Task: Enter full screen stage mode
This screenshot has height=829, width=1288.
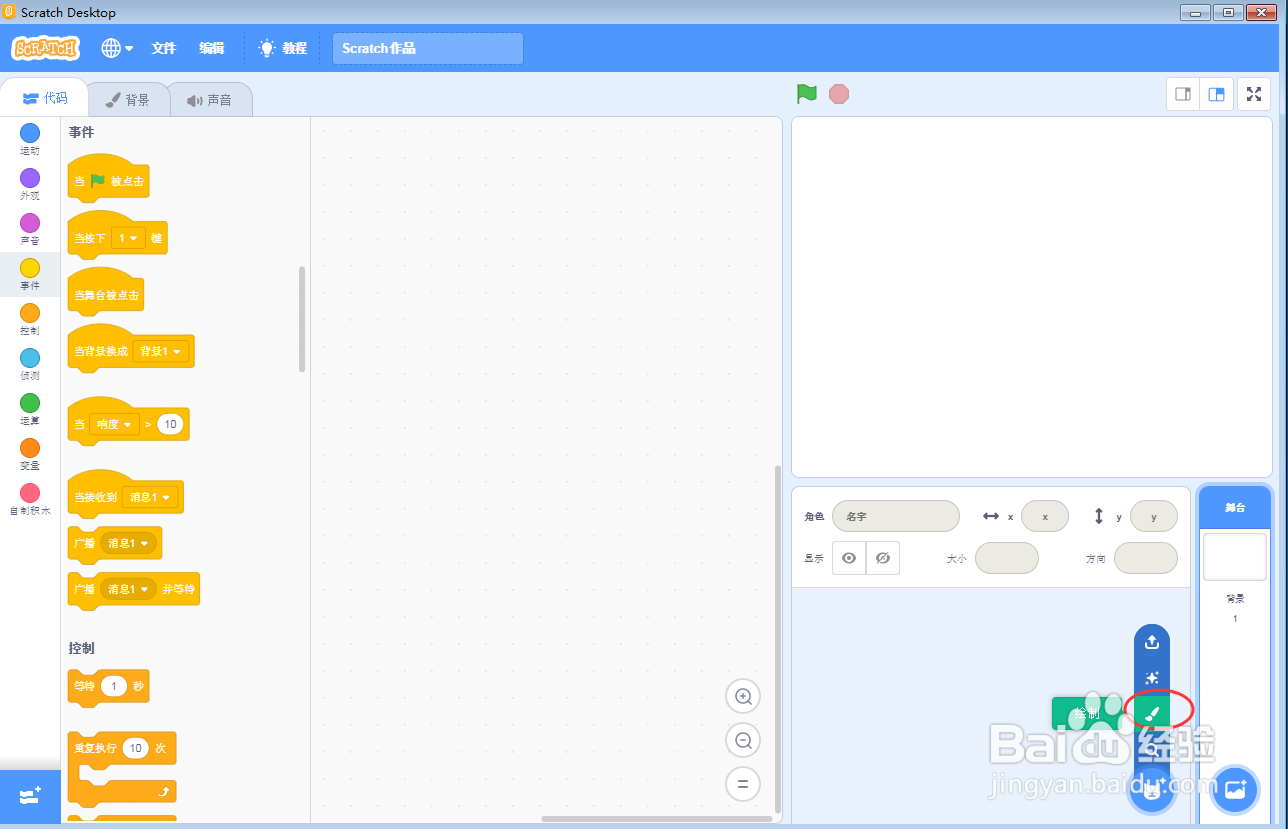Action: click(1254, 94)
